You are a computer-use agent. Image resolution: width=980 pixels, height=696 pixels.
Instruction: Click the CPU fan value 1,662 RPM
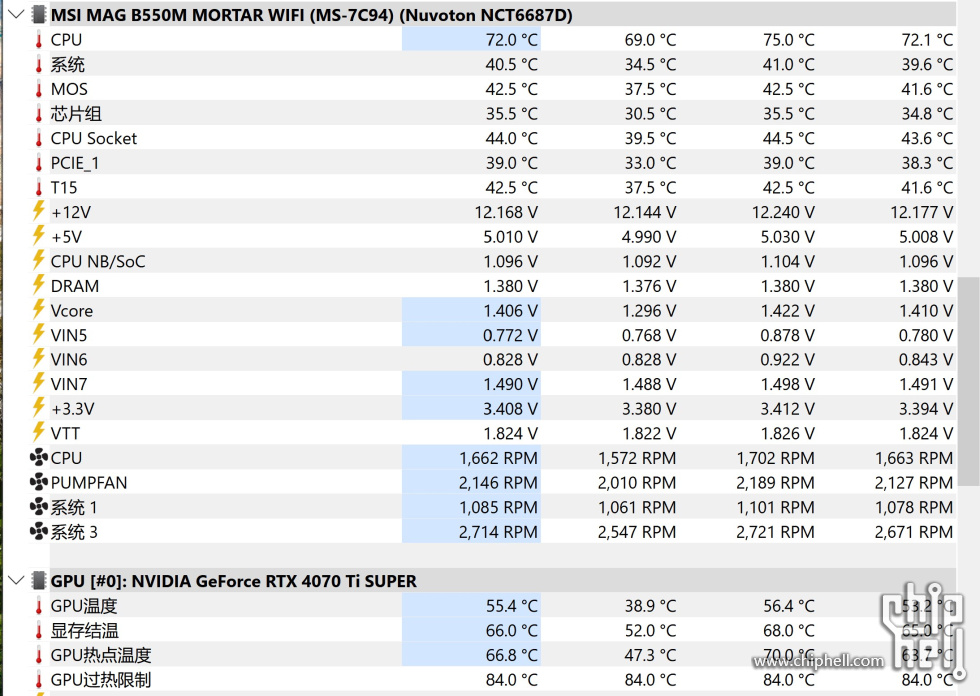[498, 458]
